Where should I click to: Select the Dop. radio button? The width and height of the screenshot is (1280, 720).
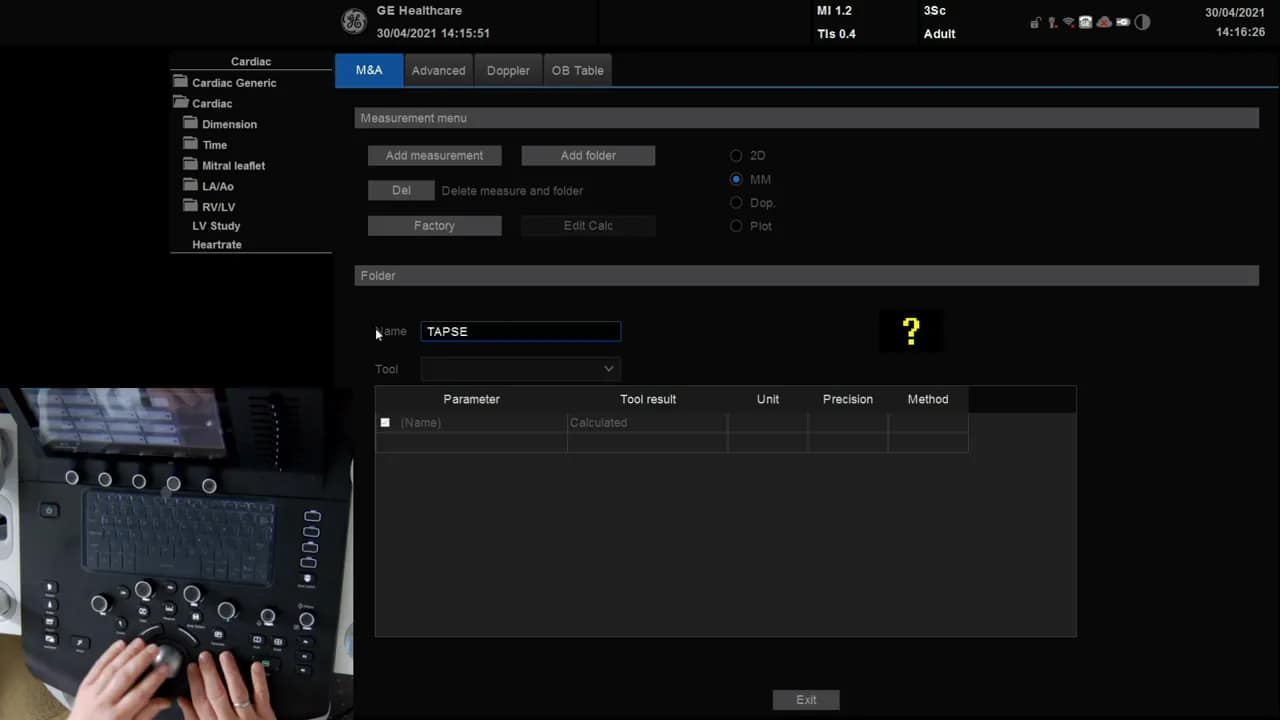tap(736, 203)
